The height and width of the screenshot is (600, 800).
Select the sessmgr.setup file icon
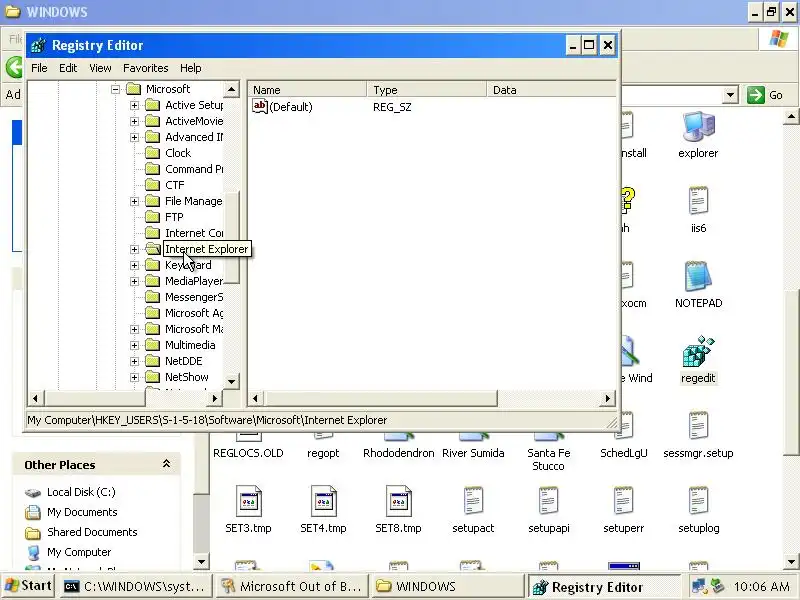[698, 426]
